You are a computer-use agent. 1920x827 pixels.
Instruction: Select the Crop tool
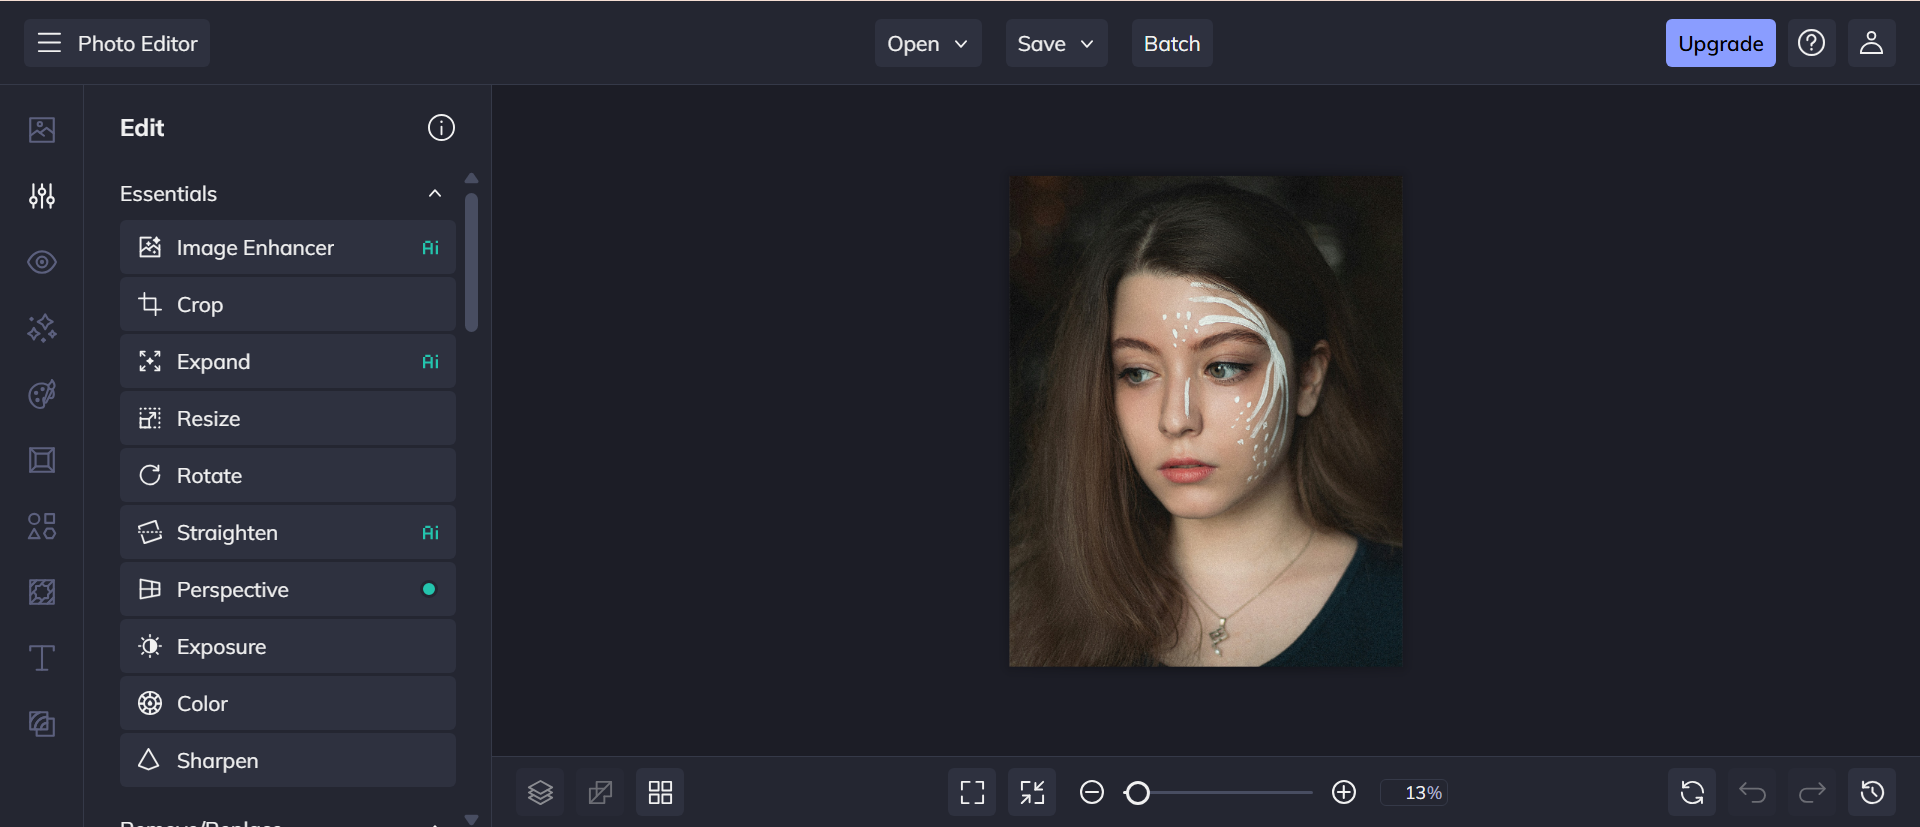coord(287,305)
